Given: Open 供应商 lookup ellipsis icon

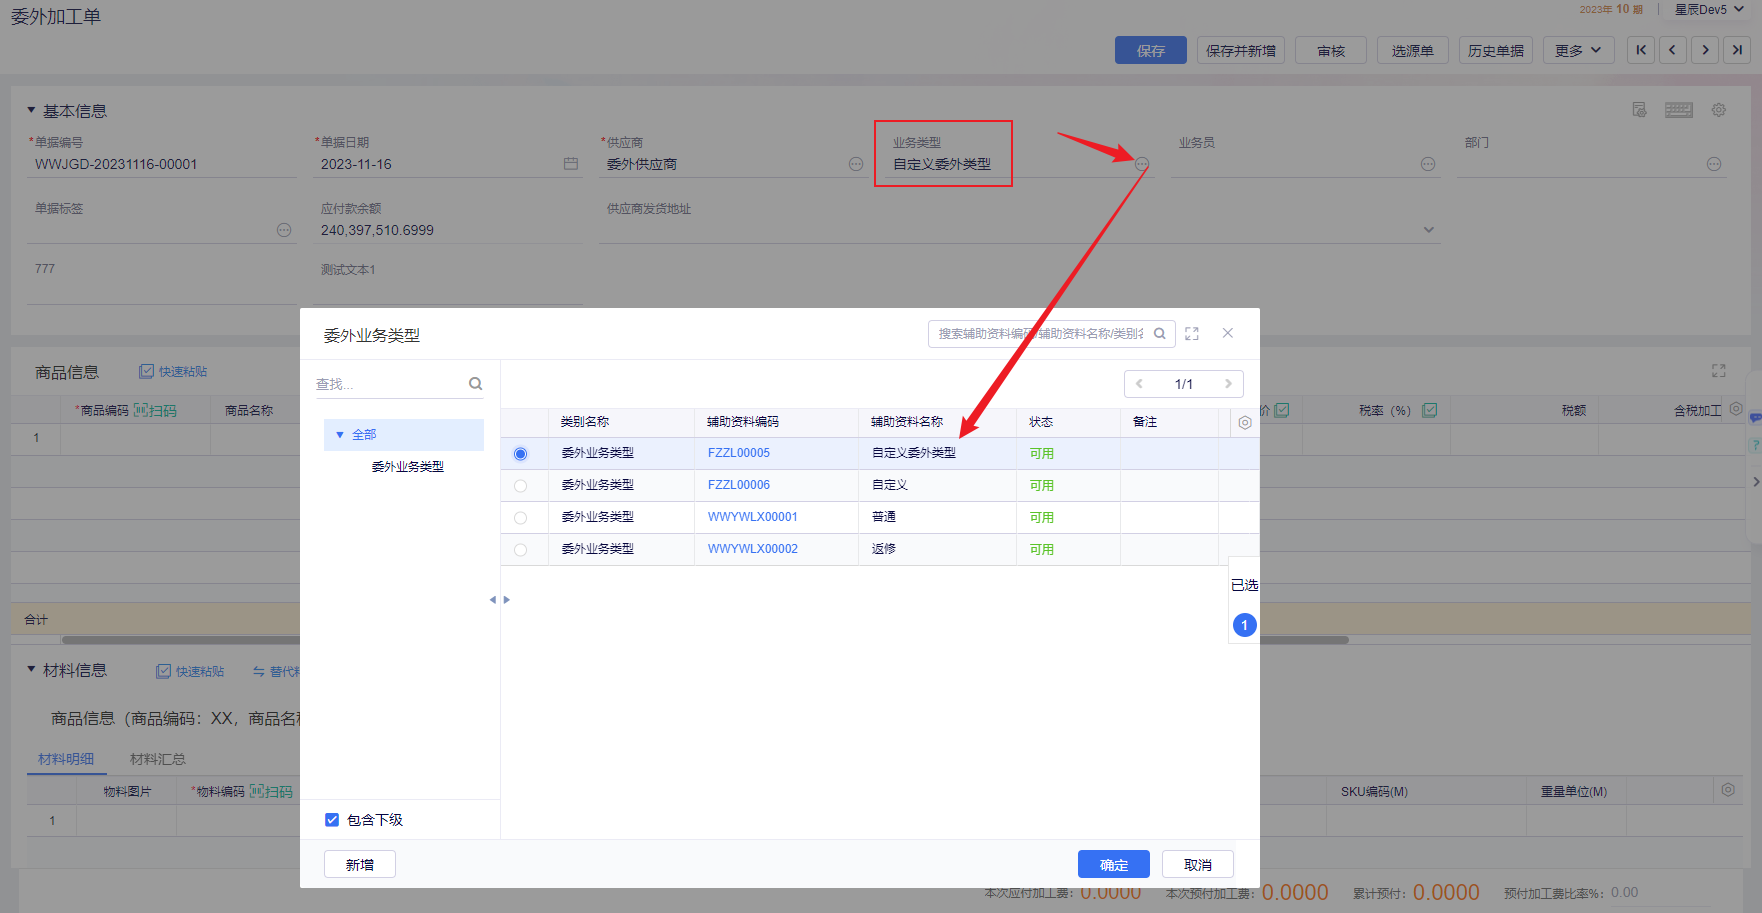Looking at the screenshot, I should click(x=856, y=164).
